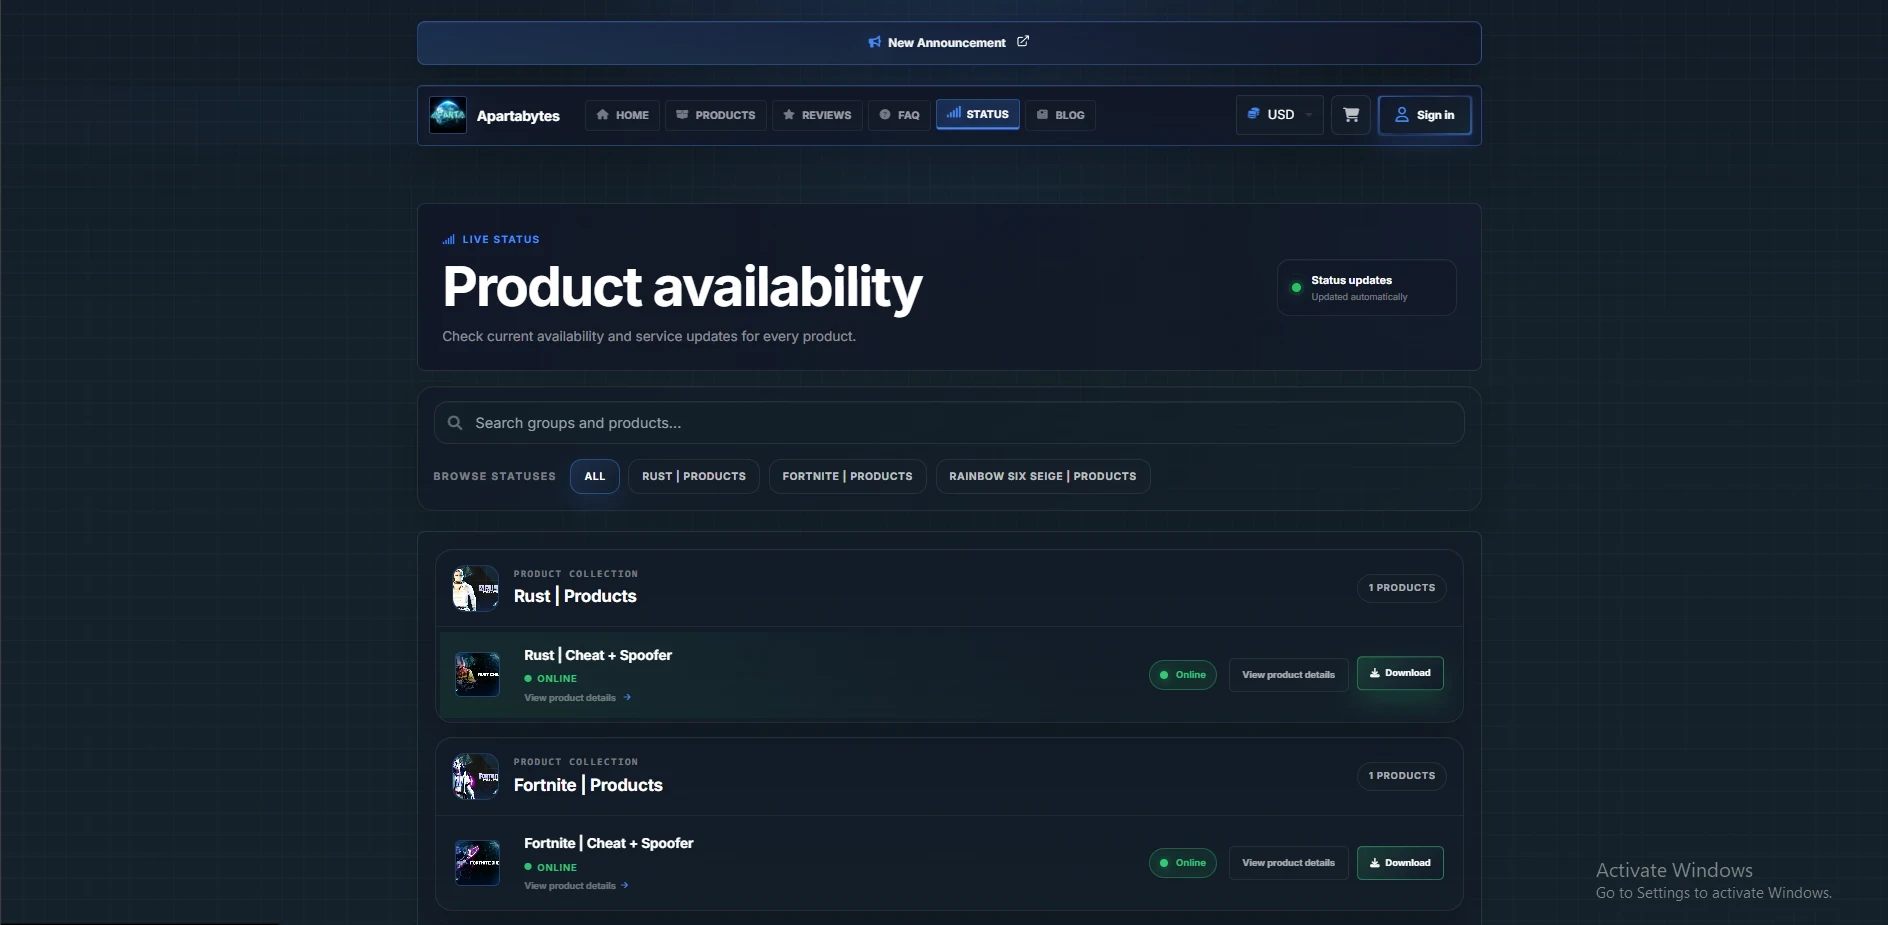Click the Apartabytes logo image
The height and width of the screenshot is (925, 1888).
click(x=448, y=115)
